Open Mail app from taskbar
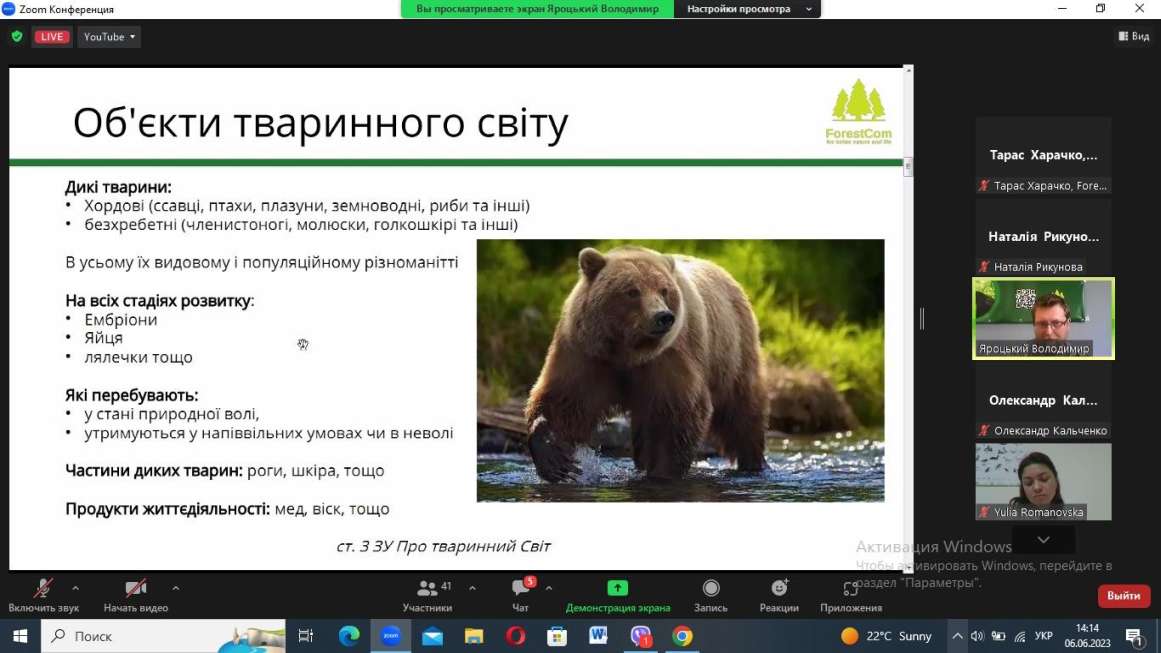The height and width of the screenshot is (653, 1161). click(432, 636)
